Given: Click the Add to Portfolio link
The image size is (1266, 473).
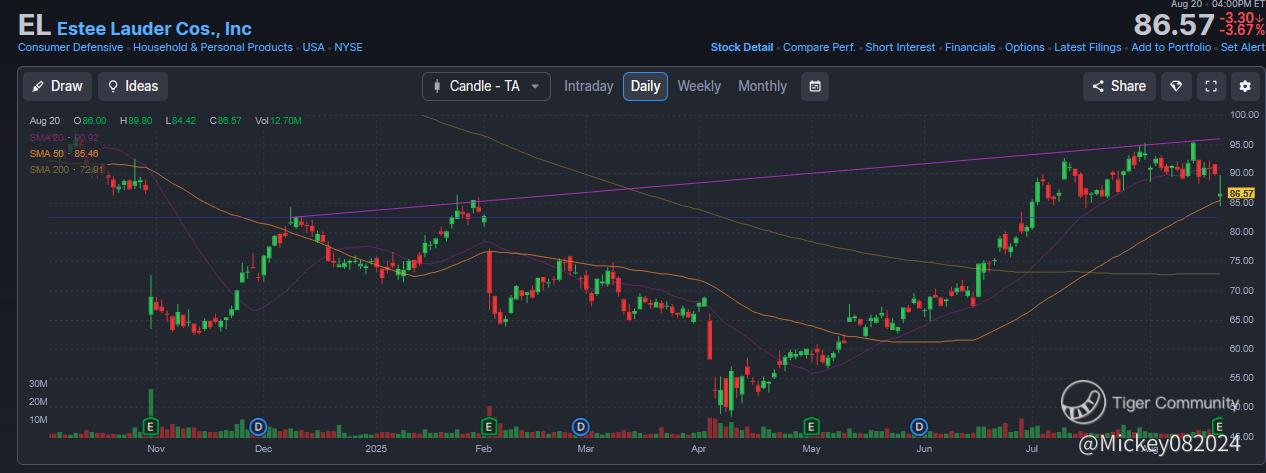Looking at the screenshot, I should click(x=1171, y=47).
